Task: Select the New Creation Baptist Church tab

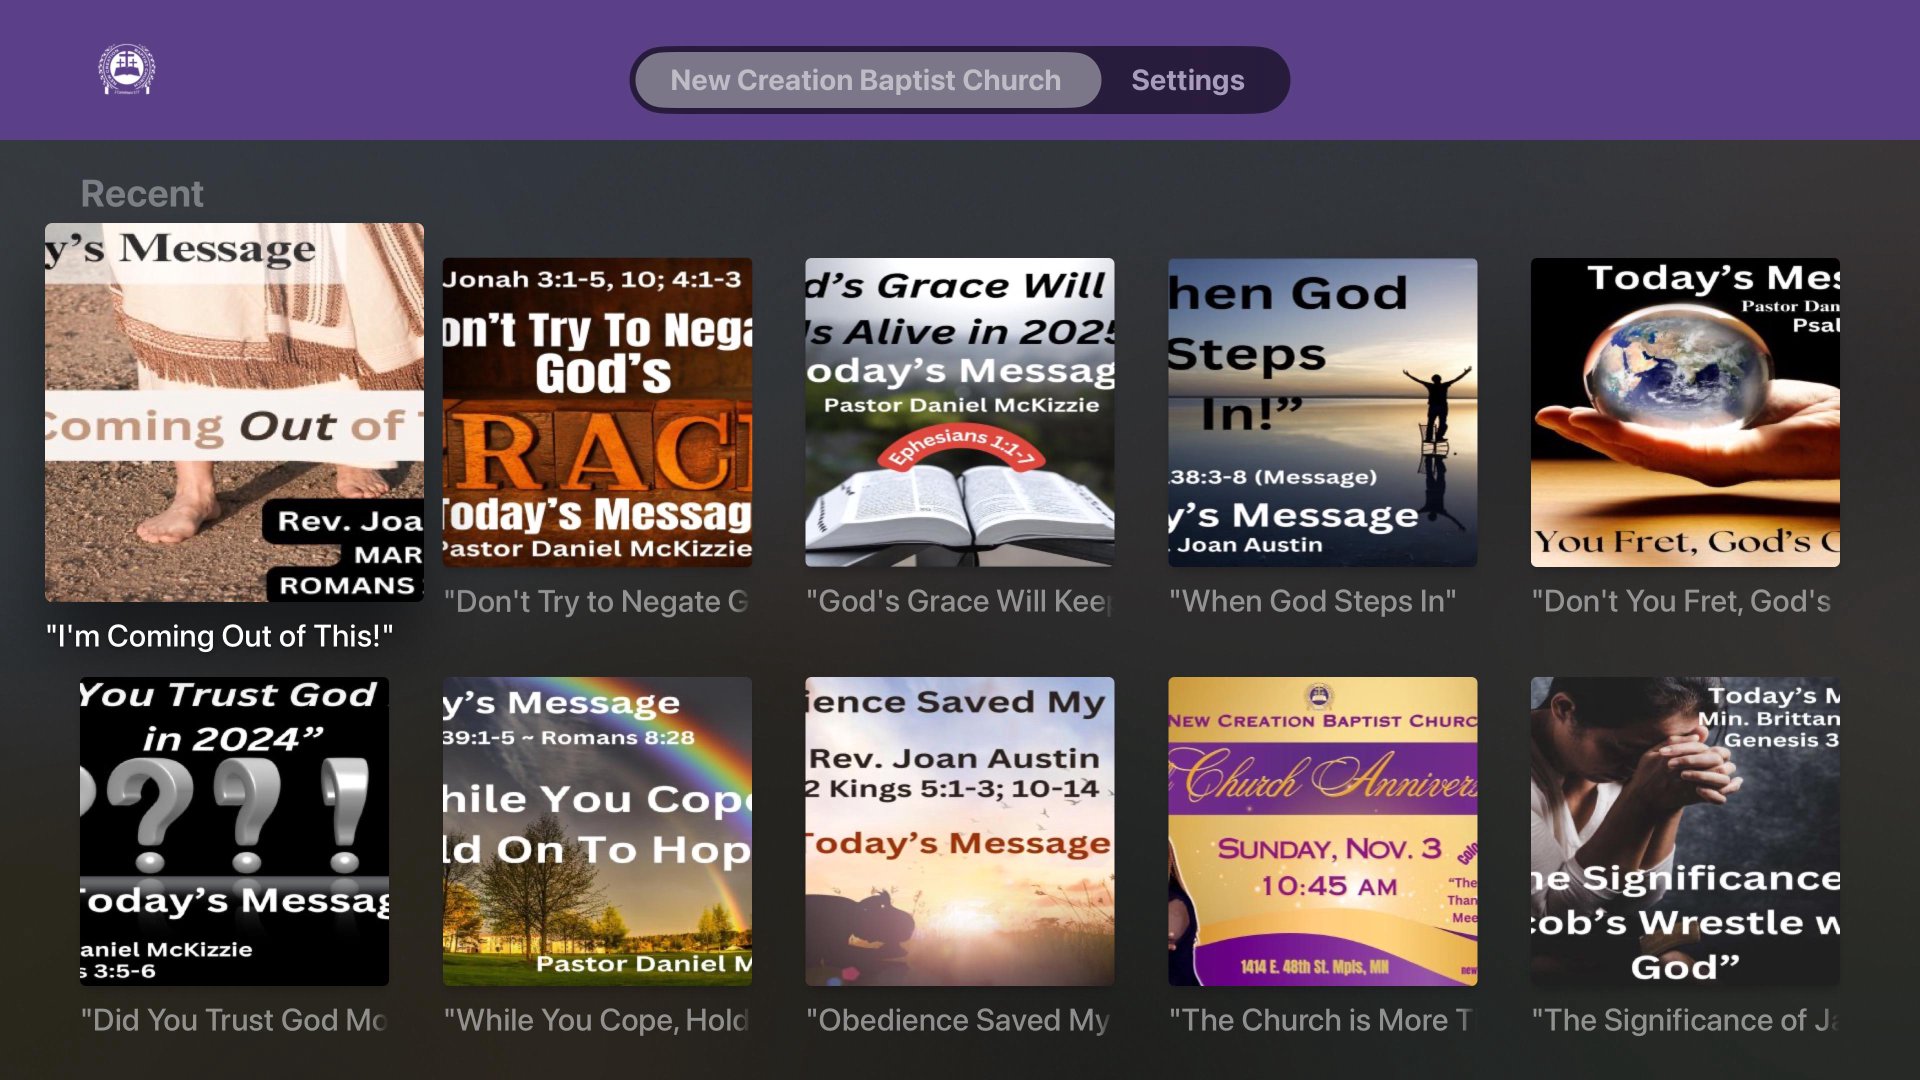Action: (x=866, y=80)
